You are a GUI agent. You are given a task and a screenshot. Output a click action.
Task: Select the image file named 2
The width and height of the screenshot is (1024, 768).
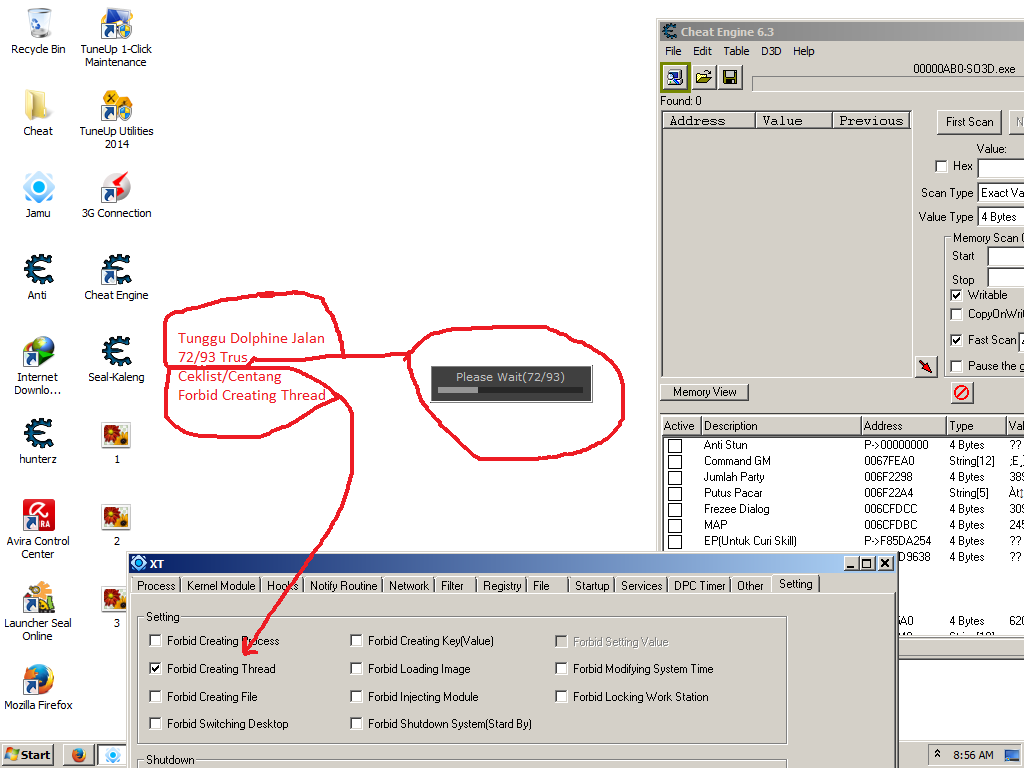pyautogui.click(x=116, y=524)
